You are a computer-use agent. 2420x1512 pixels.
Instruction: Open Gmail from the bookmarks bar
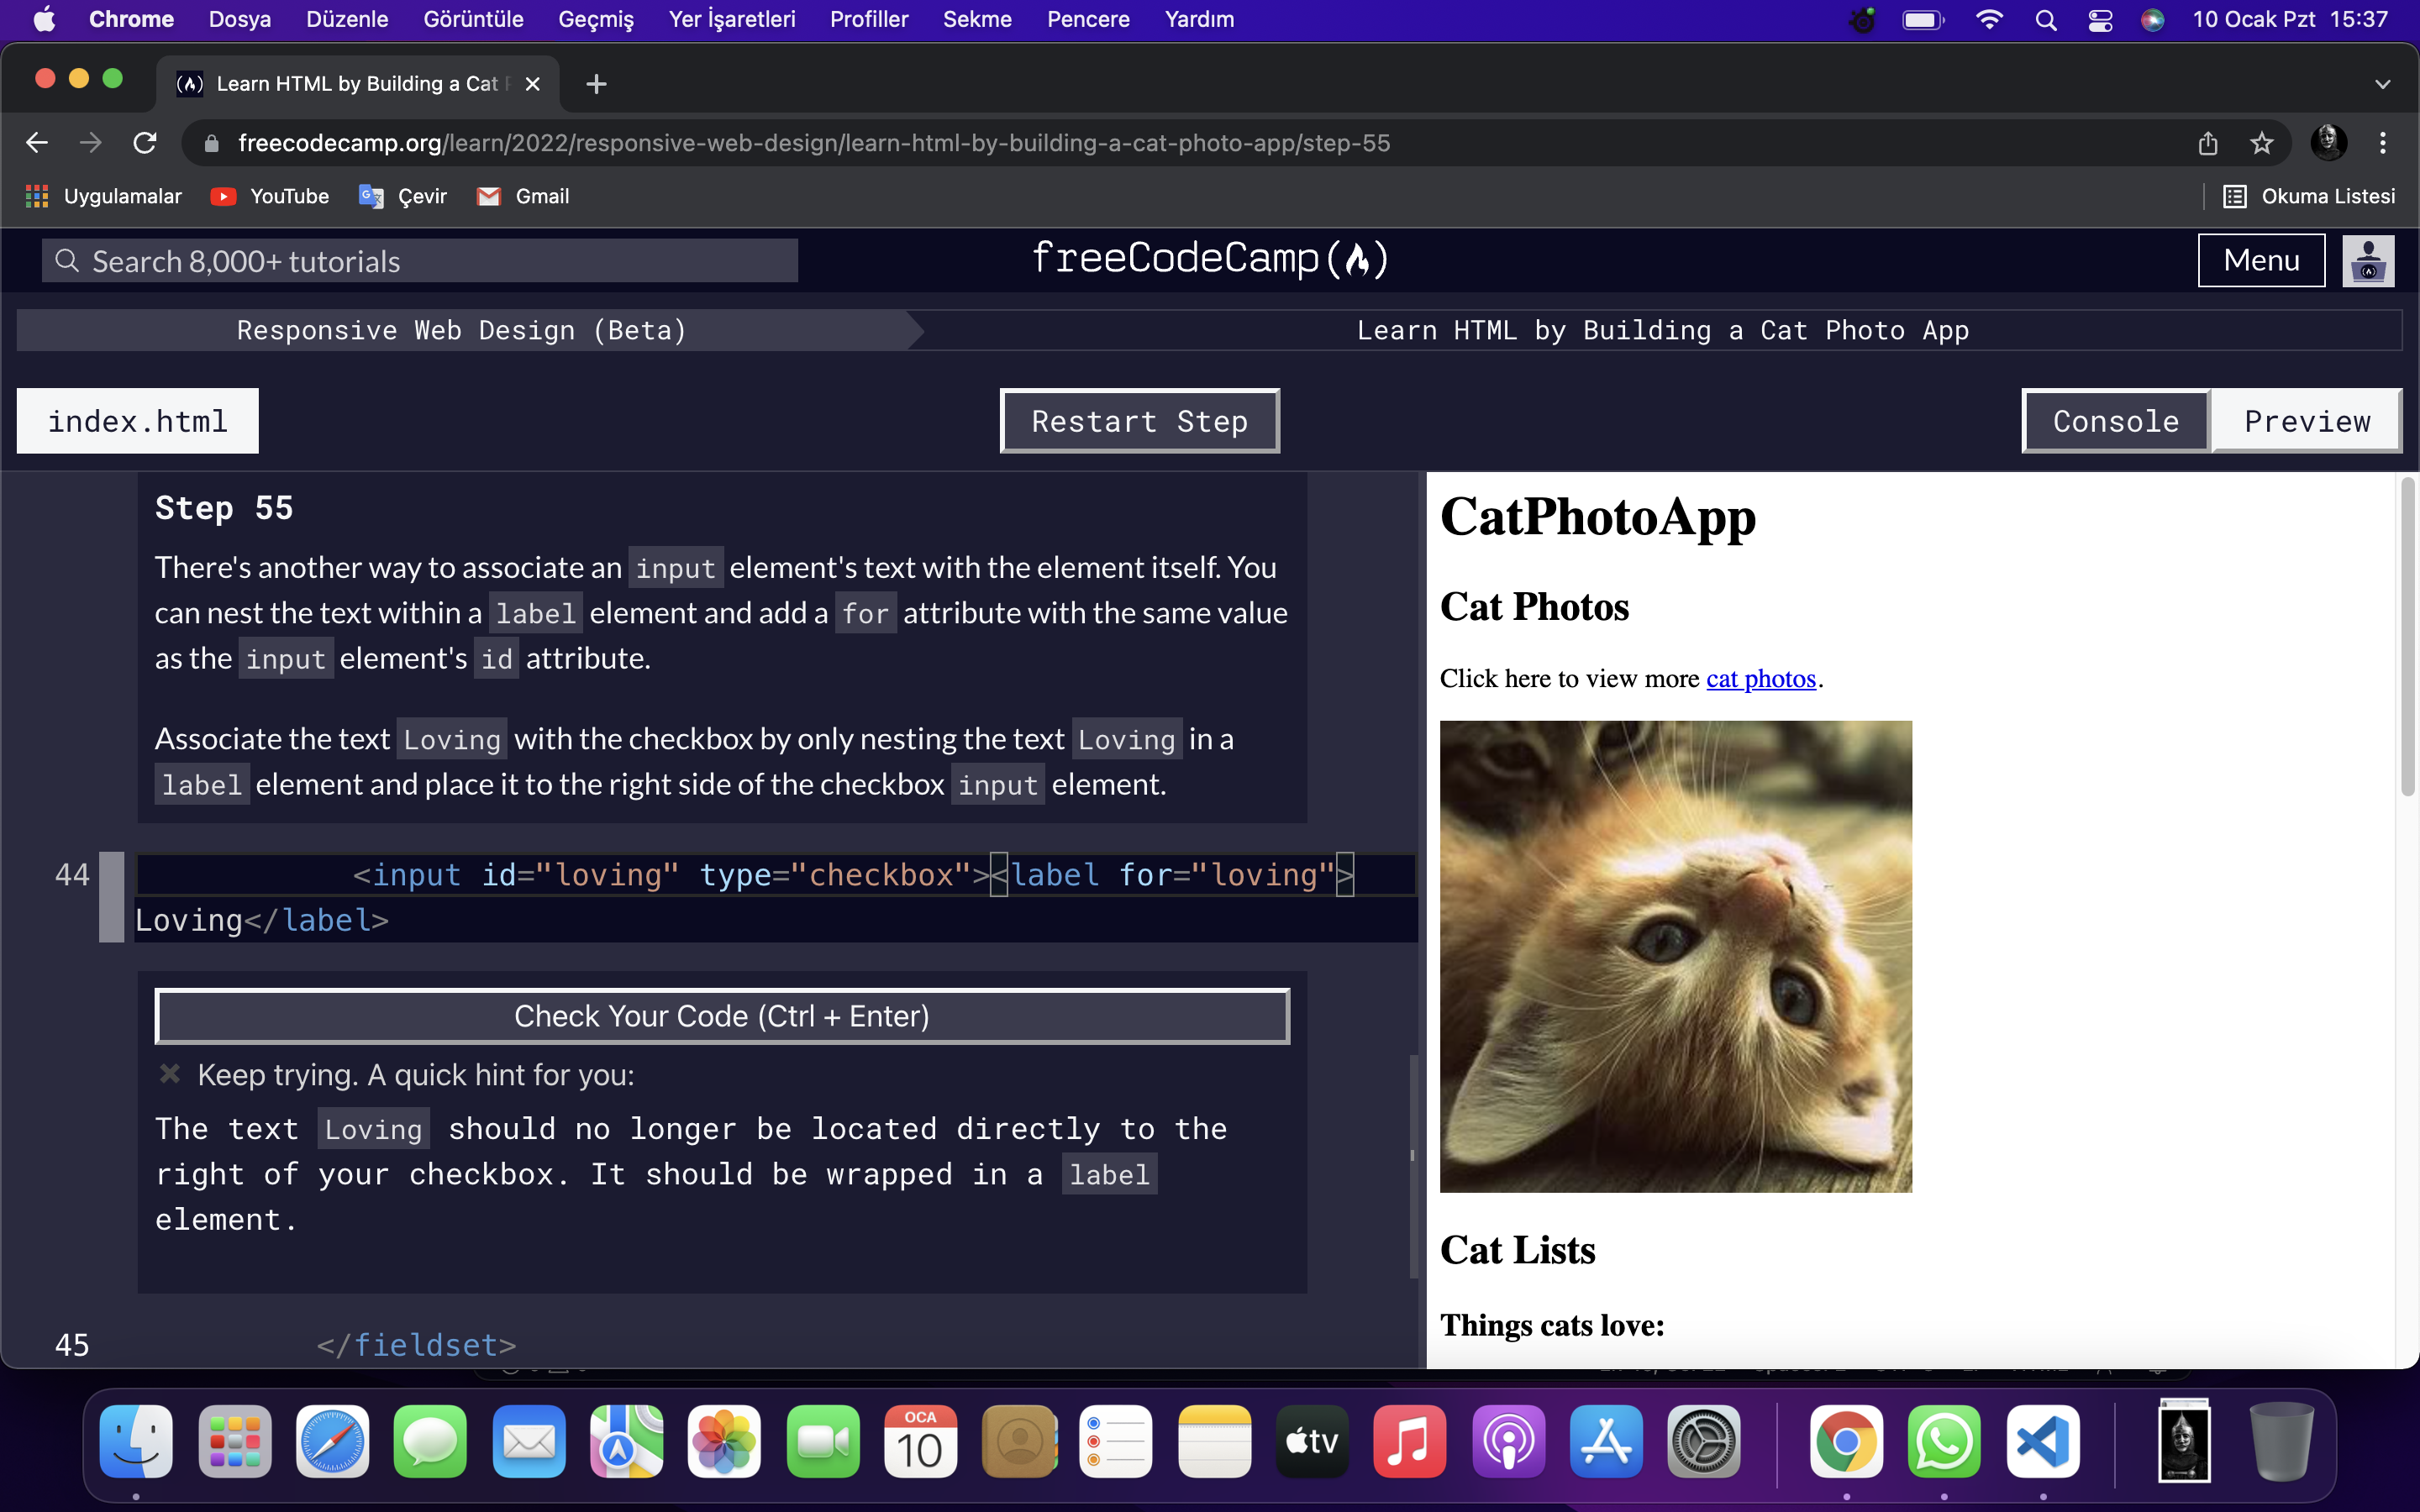pos(522,196)
